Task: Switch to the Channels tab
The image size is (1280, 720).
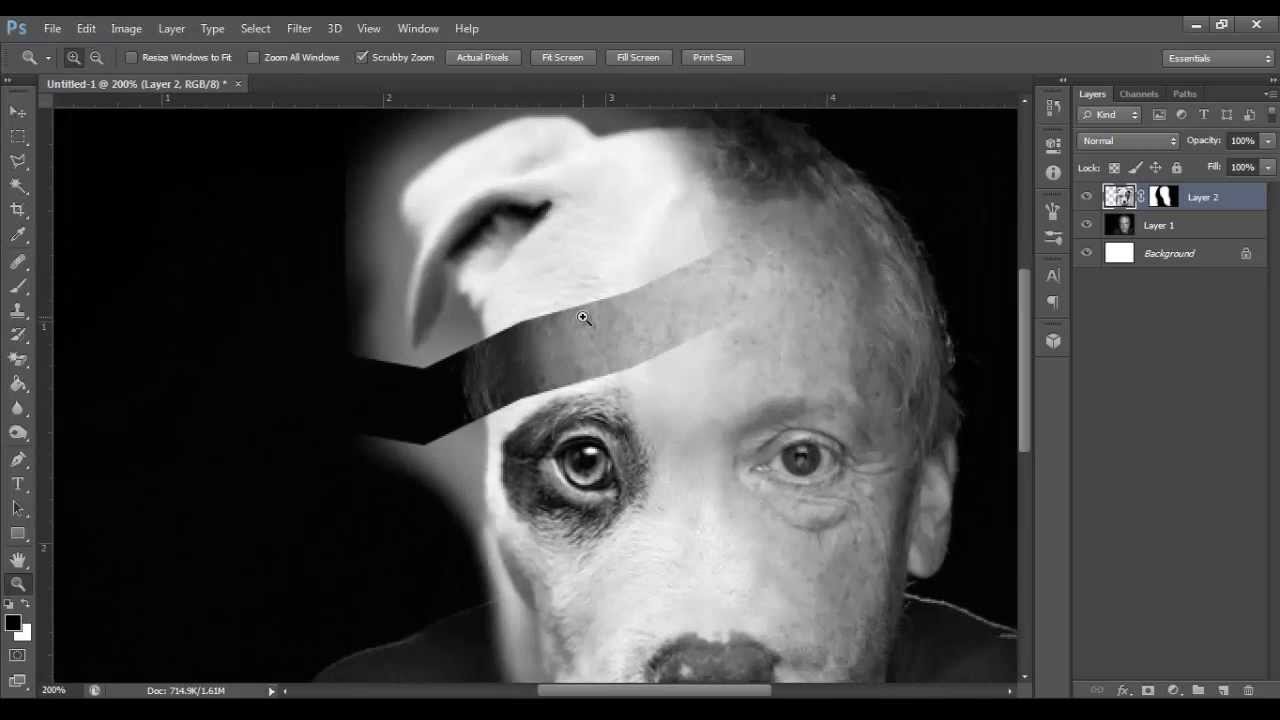Action: click(1138, 94)
